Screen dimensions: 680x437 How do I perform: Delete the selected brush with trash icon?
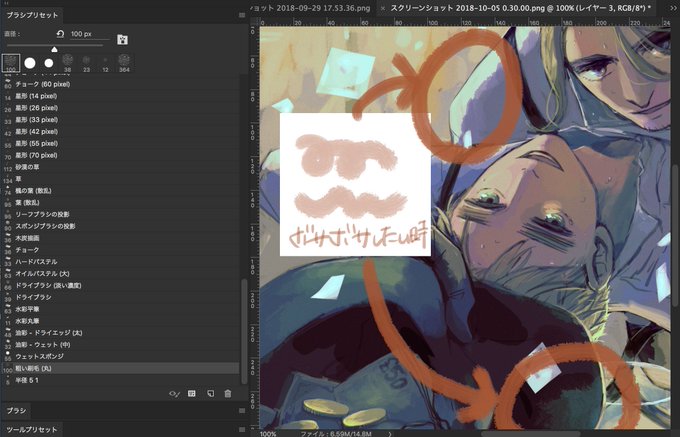click(x=228, y=394)
